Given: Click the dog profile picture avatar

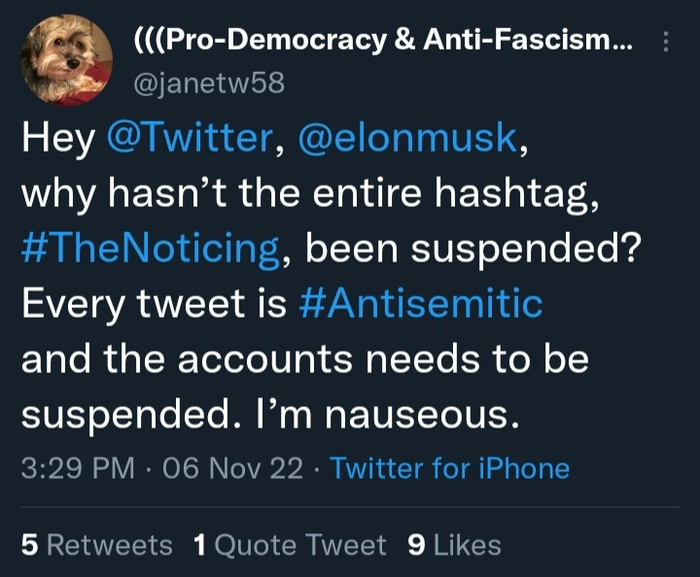Looking at the screenshot, I should pos(67,60).
